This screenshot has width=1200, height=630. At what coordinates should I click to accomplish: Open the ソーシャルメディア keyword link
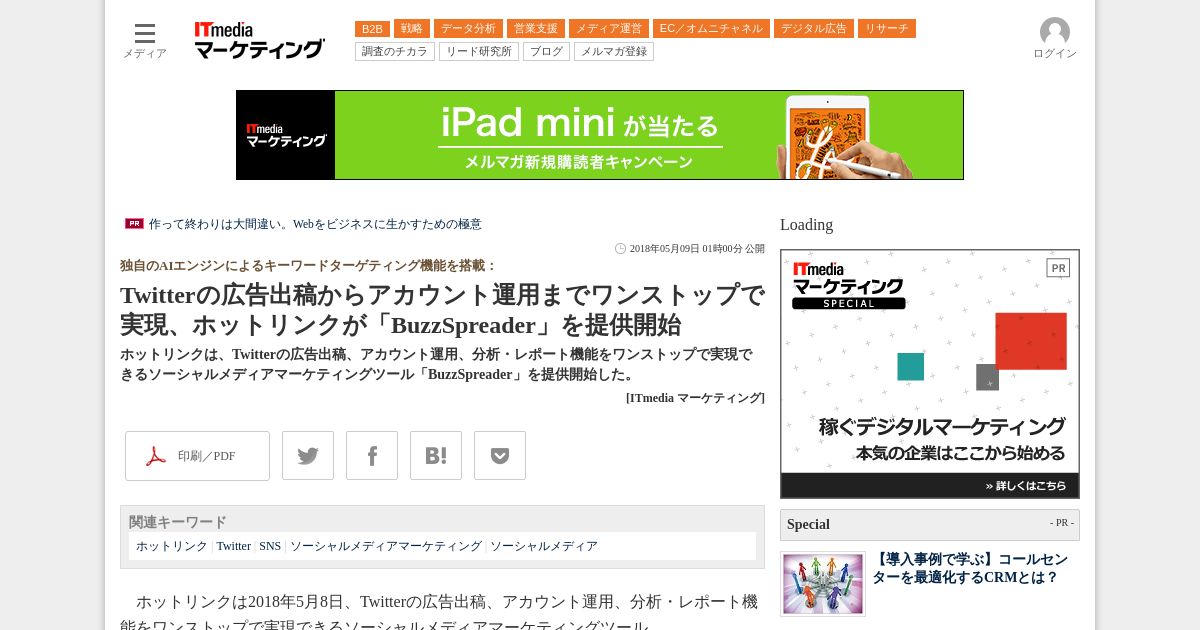544,546
